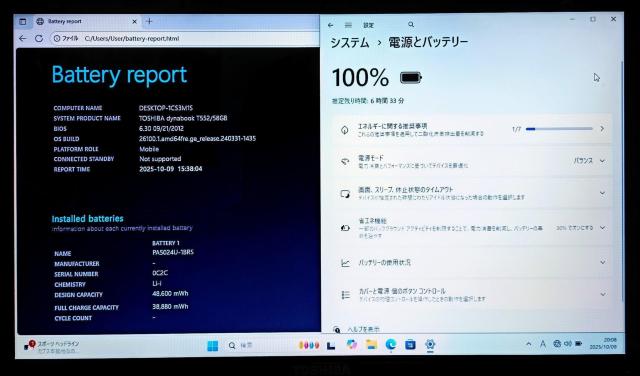Click the colorful figures icon on taskbar
Screen dimensions: 640x376
309,345
